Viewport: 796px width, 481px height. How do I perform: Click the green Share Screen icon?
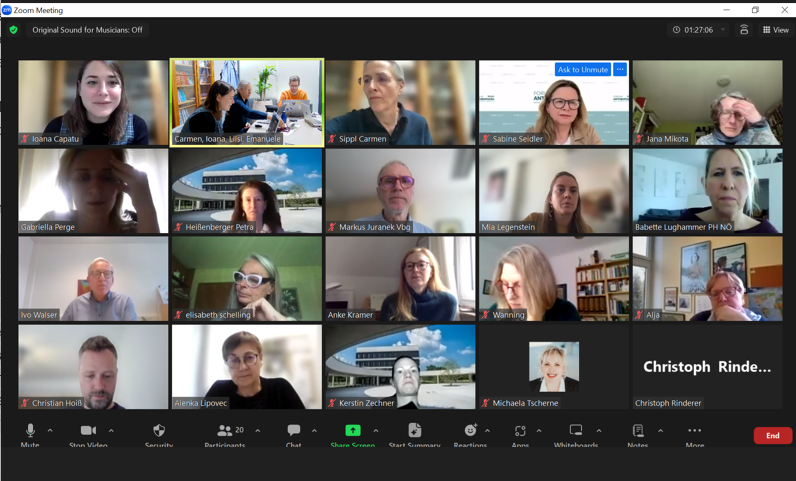[x=353, y=431]
